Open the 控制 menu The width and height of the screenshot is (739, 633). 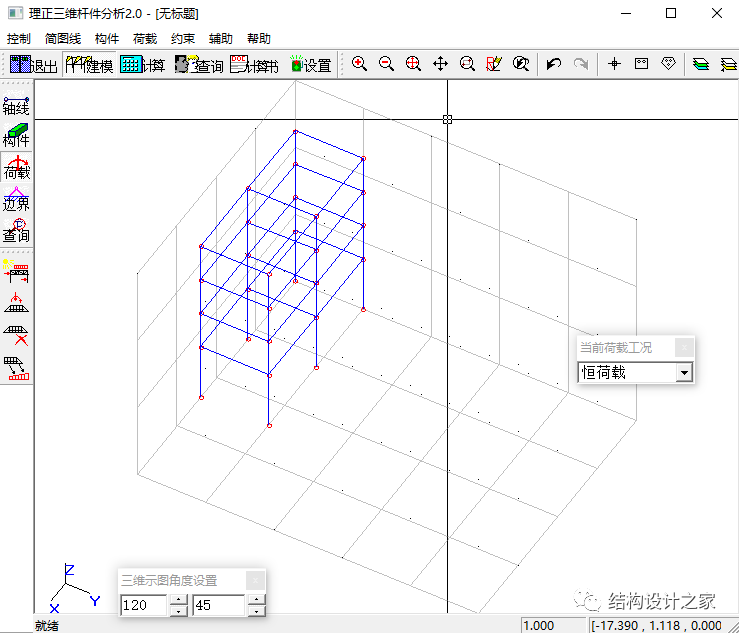[x=19, y=39]
